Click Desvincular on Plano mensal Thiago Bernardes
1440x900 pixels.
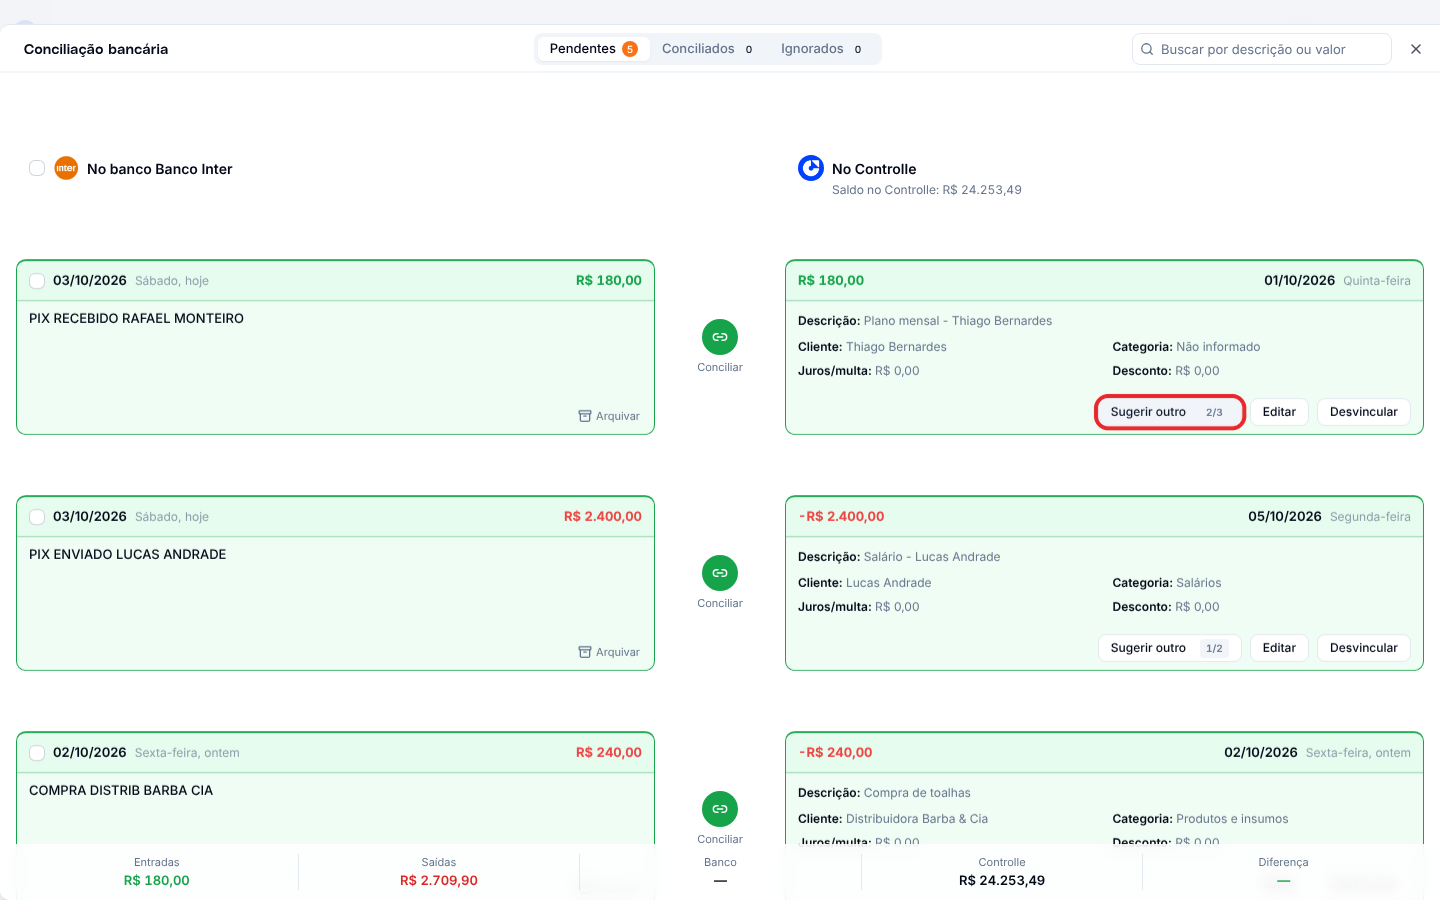1364,412
